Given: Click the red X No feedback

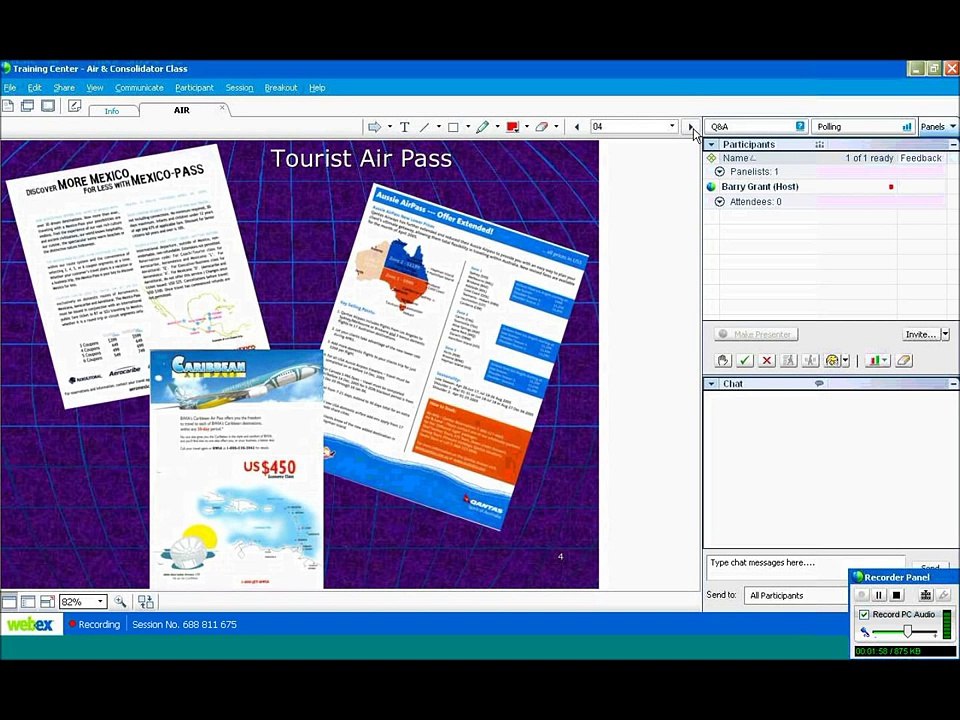Looking at the screenshot, I should tap(766, 361).
